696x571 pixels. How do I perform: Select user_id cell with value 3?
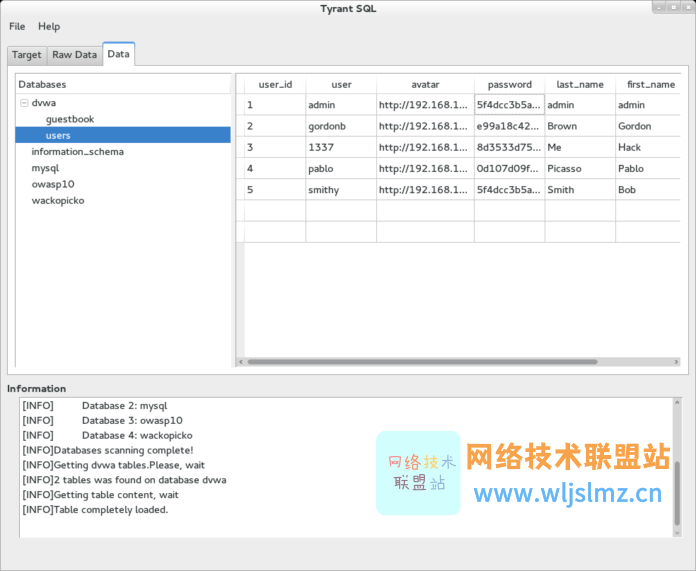click(x=275, y=147)
